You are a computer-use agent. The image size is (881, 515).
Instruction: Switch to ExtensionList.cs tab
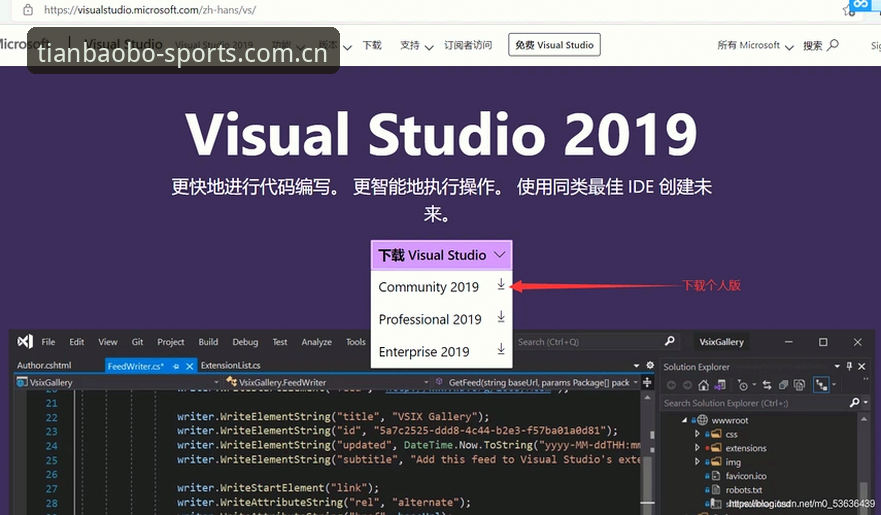click(230, 366)
